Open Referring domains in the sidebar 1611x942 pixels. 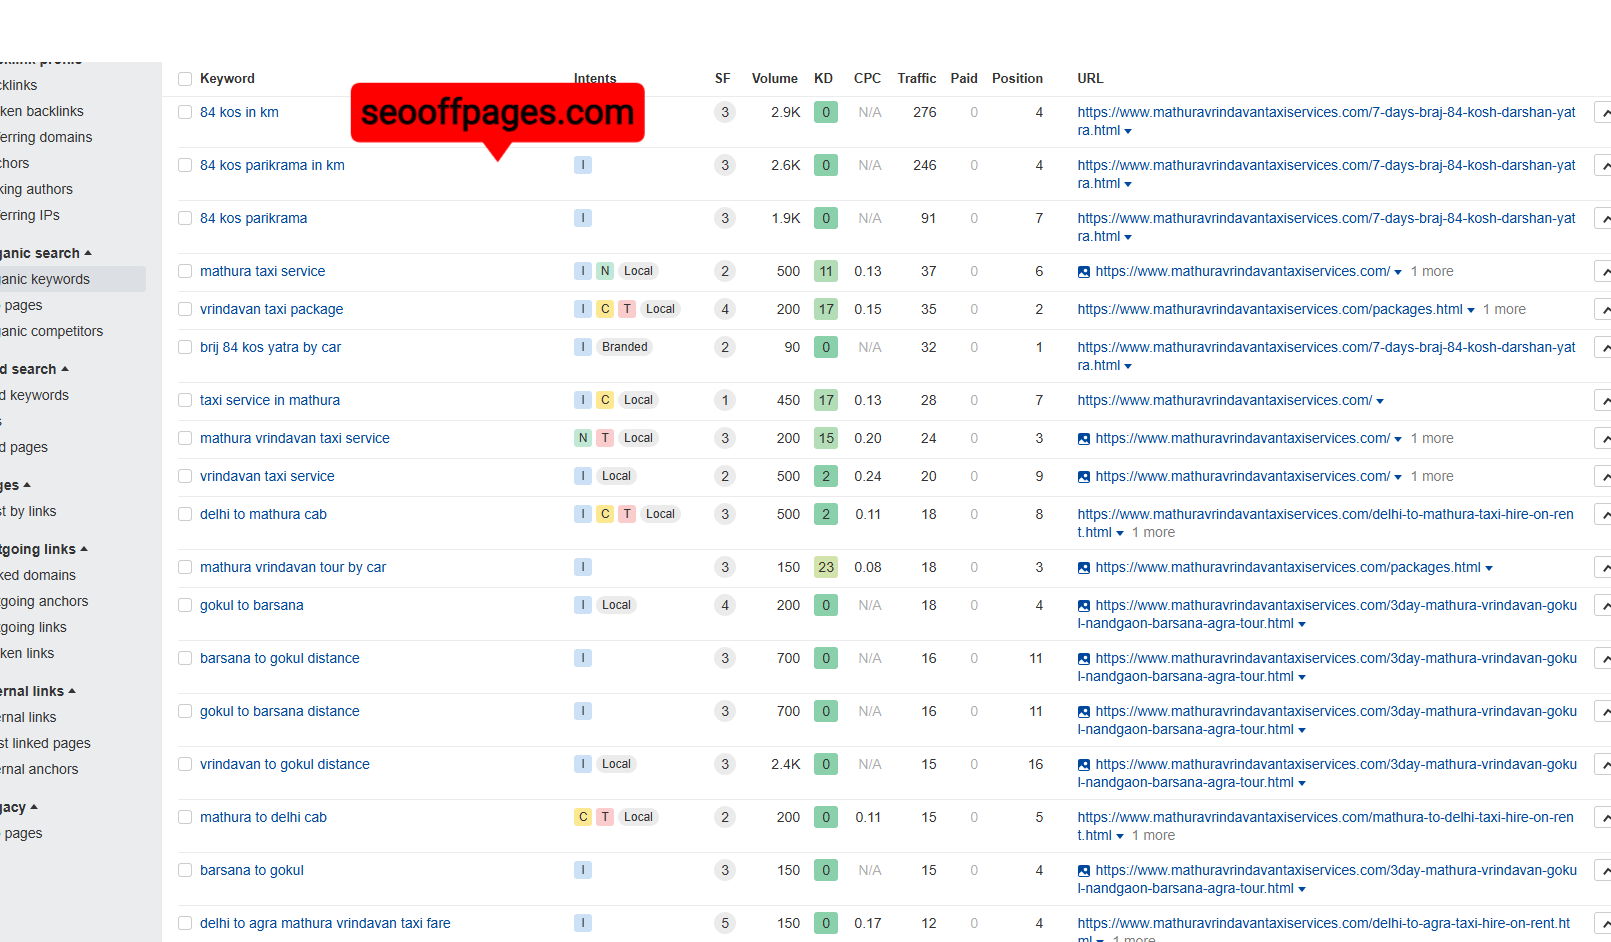point(46,137)
